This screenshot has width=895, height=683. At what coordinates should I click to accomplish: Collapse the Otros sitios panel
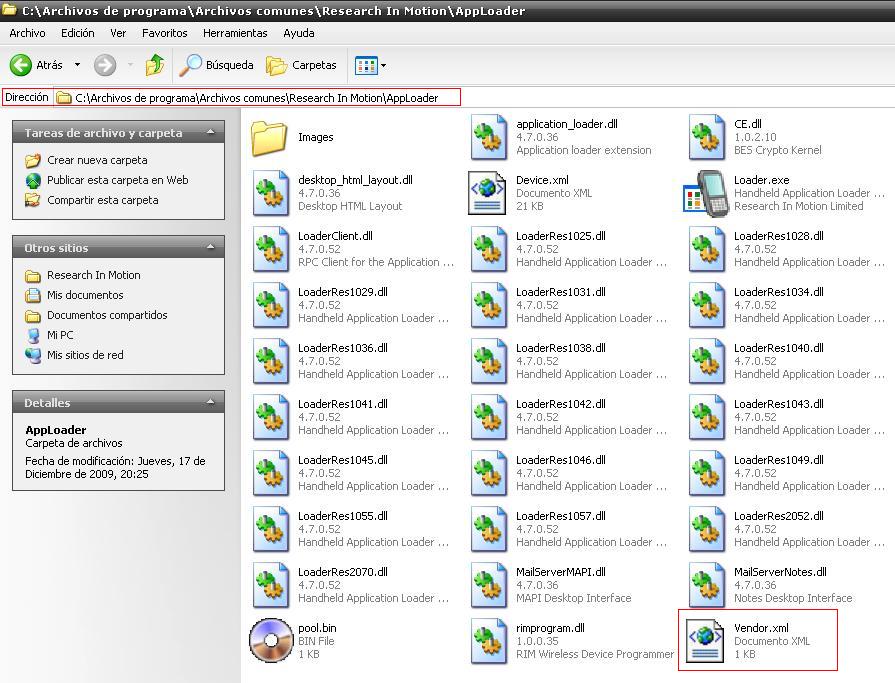coord(211,247)
